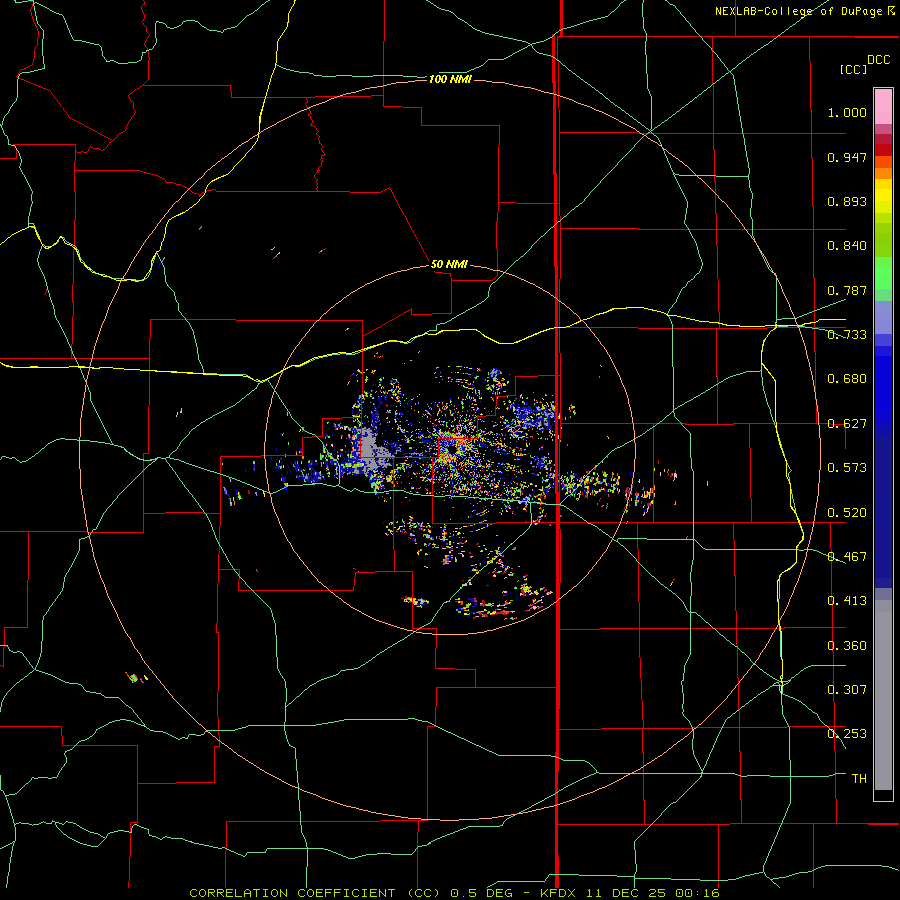Click the 0.893 scale value

point(847,201)
